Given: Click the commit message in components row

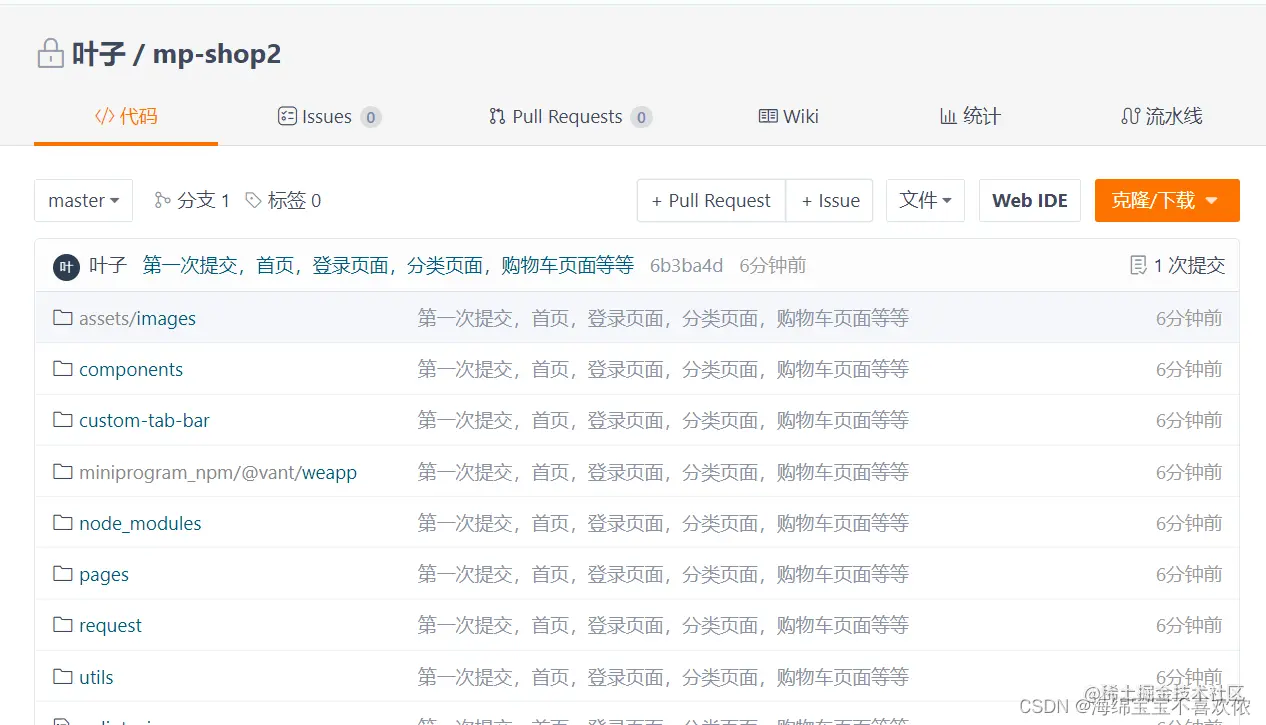Looking at the screenshot, I should pyautogui.click(x=663, y=369).
